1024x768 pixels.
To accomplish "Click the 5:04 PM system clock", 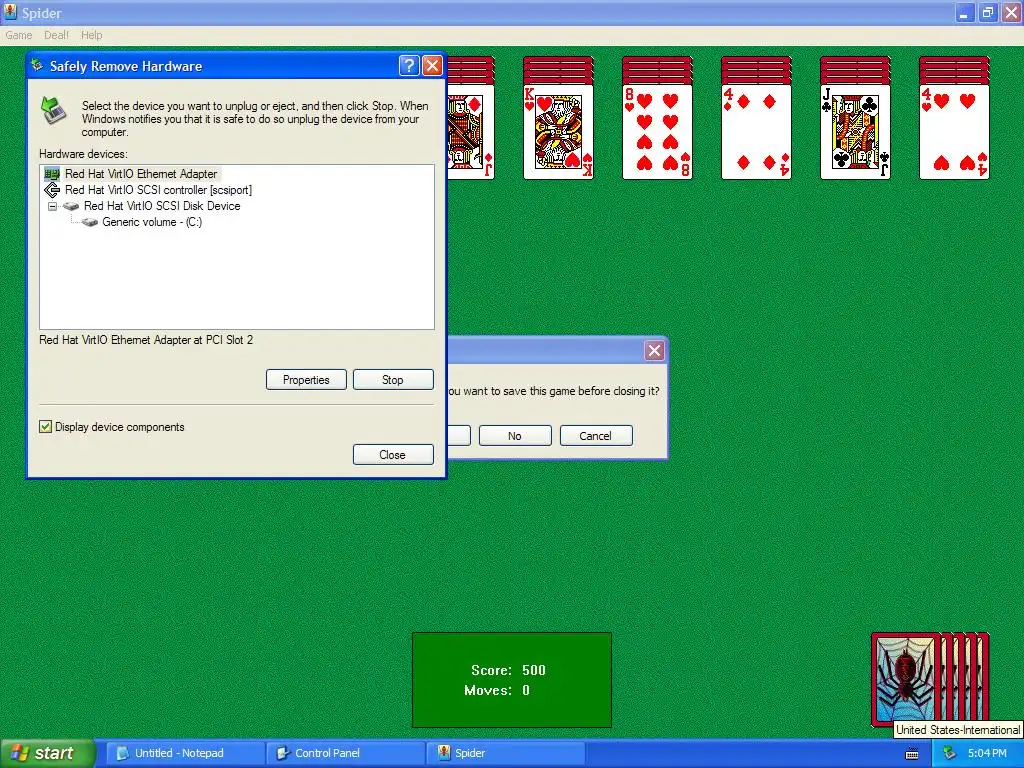I will coord(987,754).
